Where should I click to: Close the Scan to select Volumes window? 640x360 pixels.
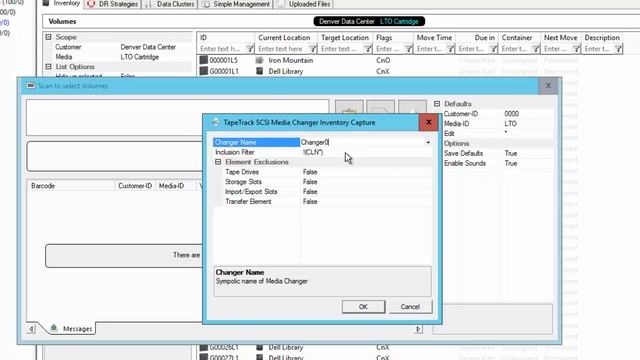click(x=548, y=86)
